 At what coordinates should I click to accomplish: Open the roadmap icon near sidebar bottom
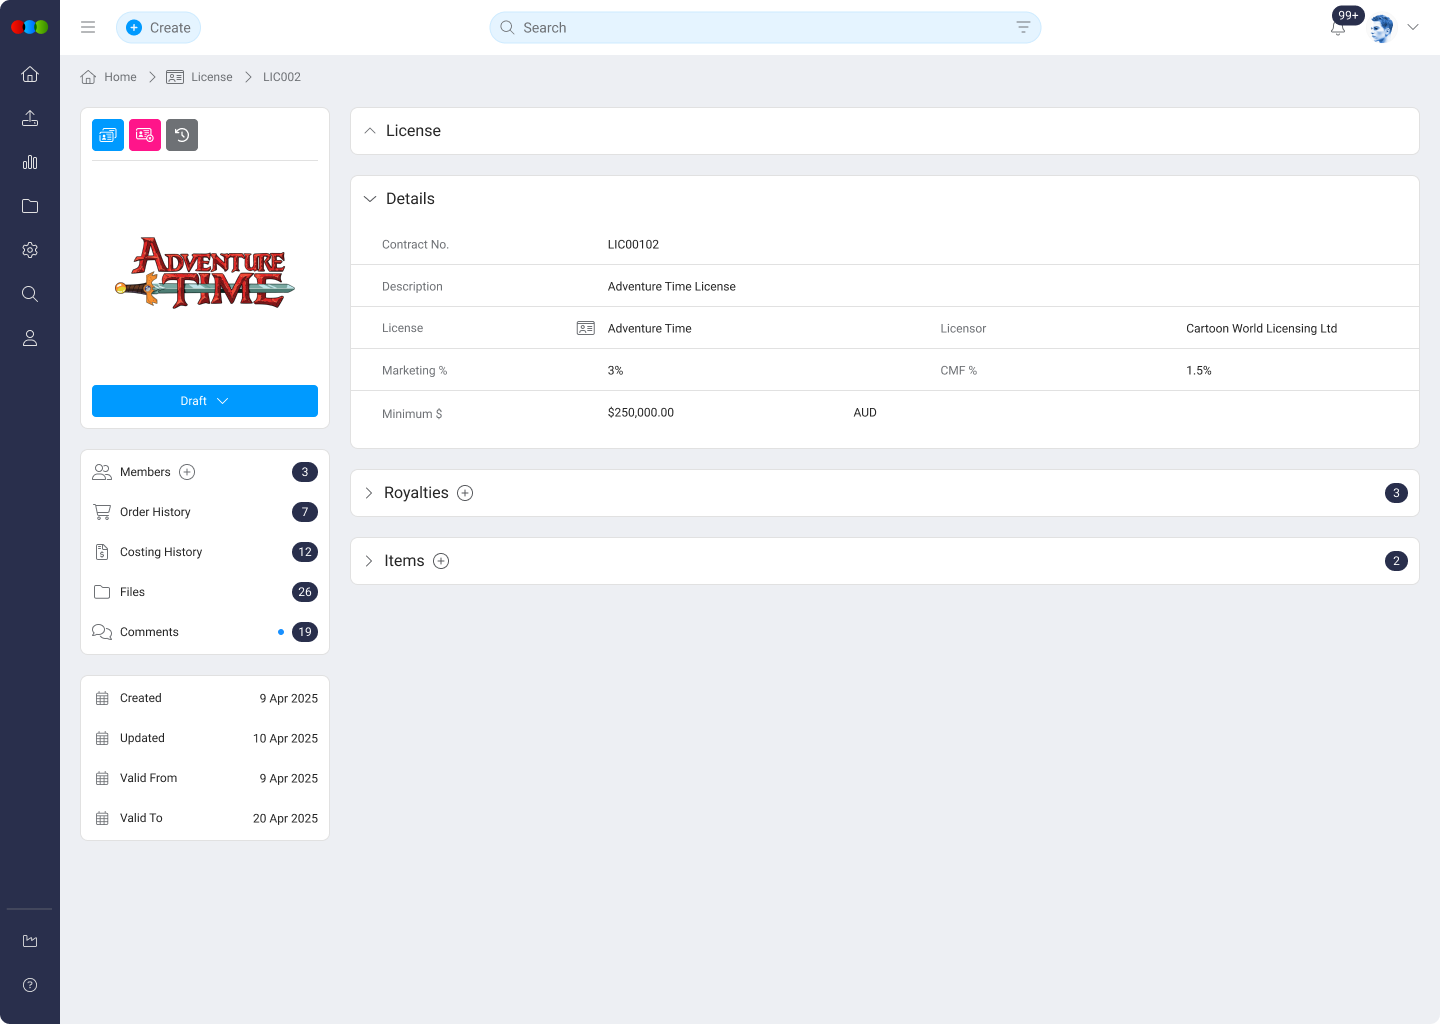(29, 940)
